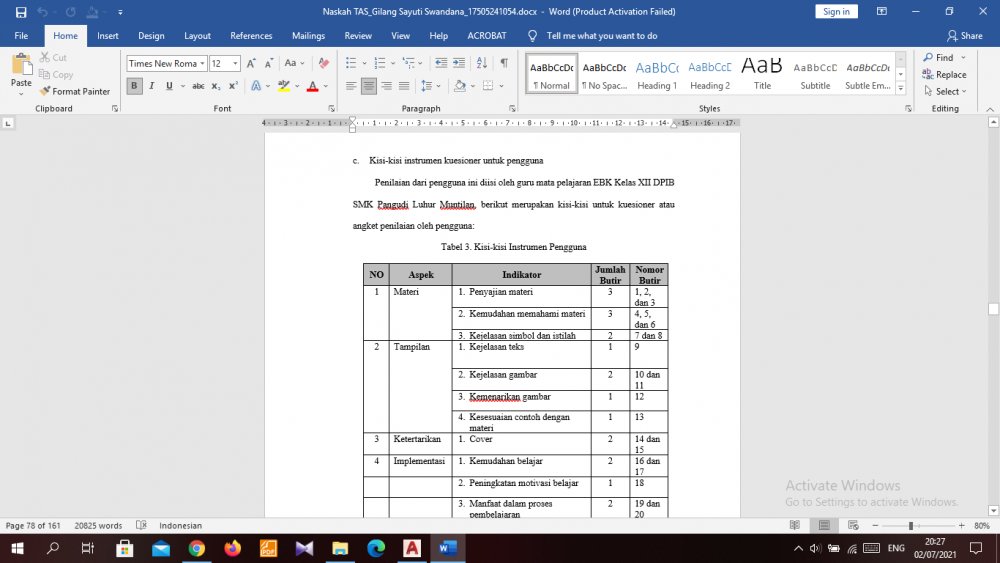
Task: Apply the Heading 1 style
Action: 657,74
